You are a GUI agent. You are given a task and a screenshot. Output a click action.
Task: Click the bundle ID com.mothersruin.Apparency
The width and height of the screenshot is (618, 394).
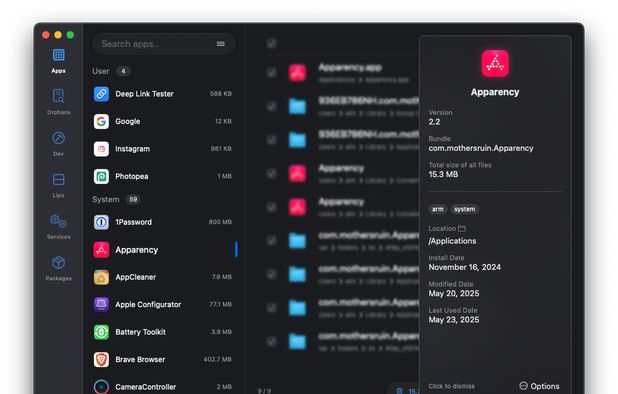pos(481,148)
